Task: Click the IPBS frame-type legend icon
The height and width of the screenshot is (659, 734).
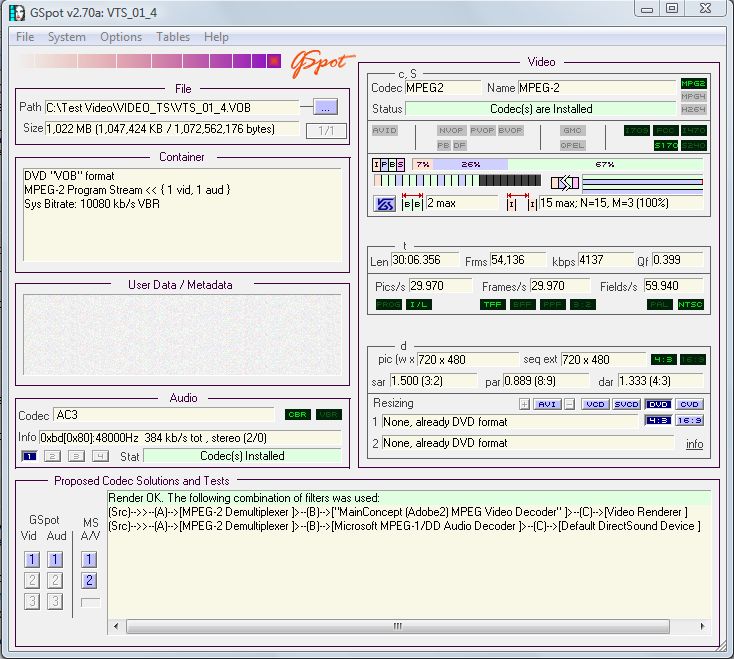Action: pos(389,165)
